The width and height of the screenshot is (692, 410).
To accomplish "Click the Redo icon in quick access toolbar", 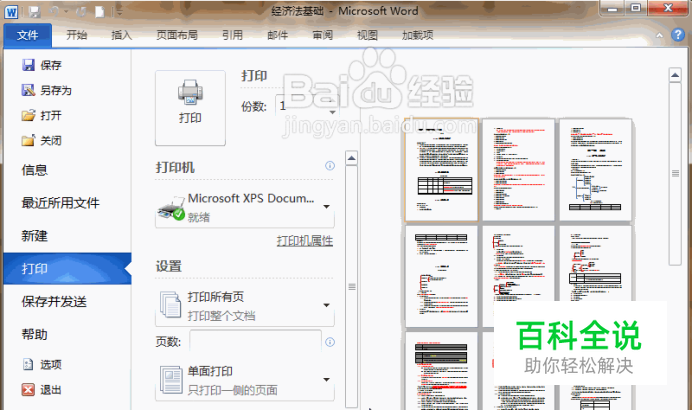I will coord(81,12).
